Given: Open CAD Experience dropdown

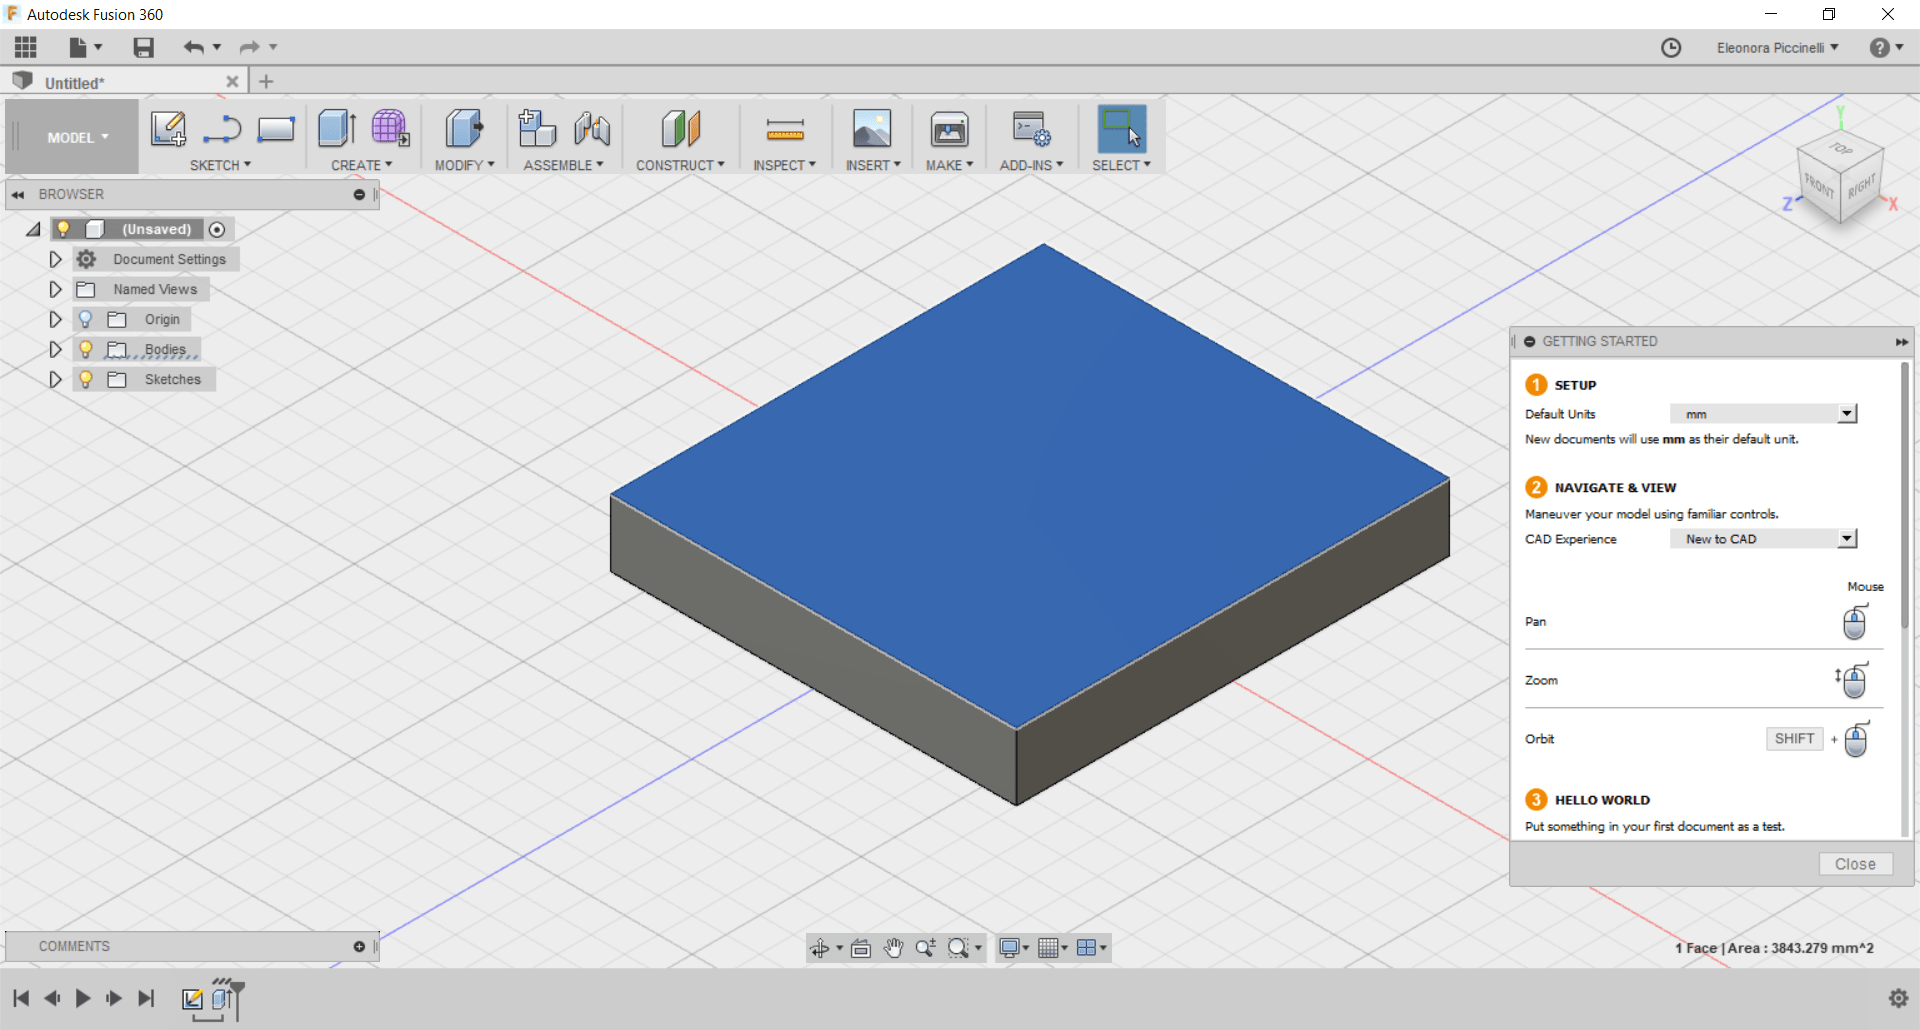Looking at the screenshot, I should [1764, 539].
